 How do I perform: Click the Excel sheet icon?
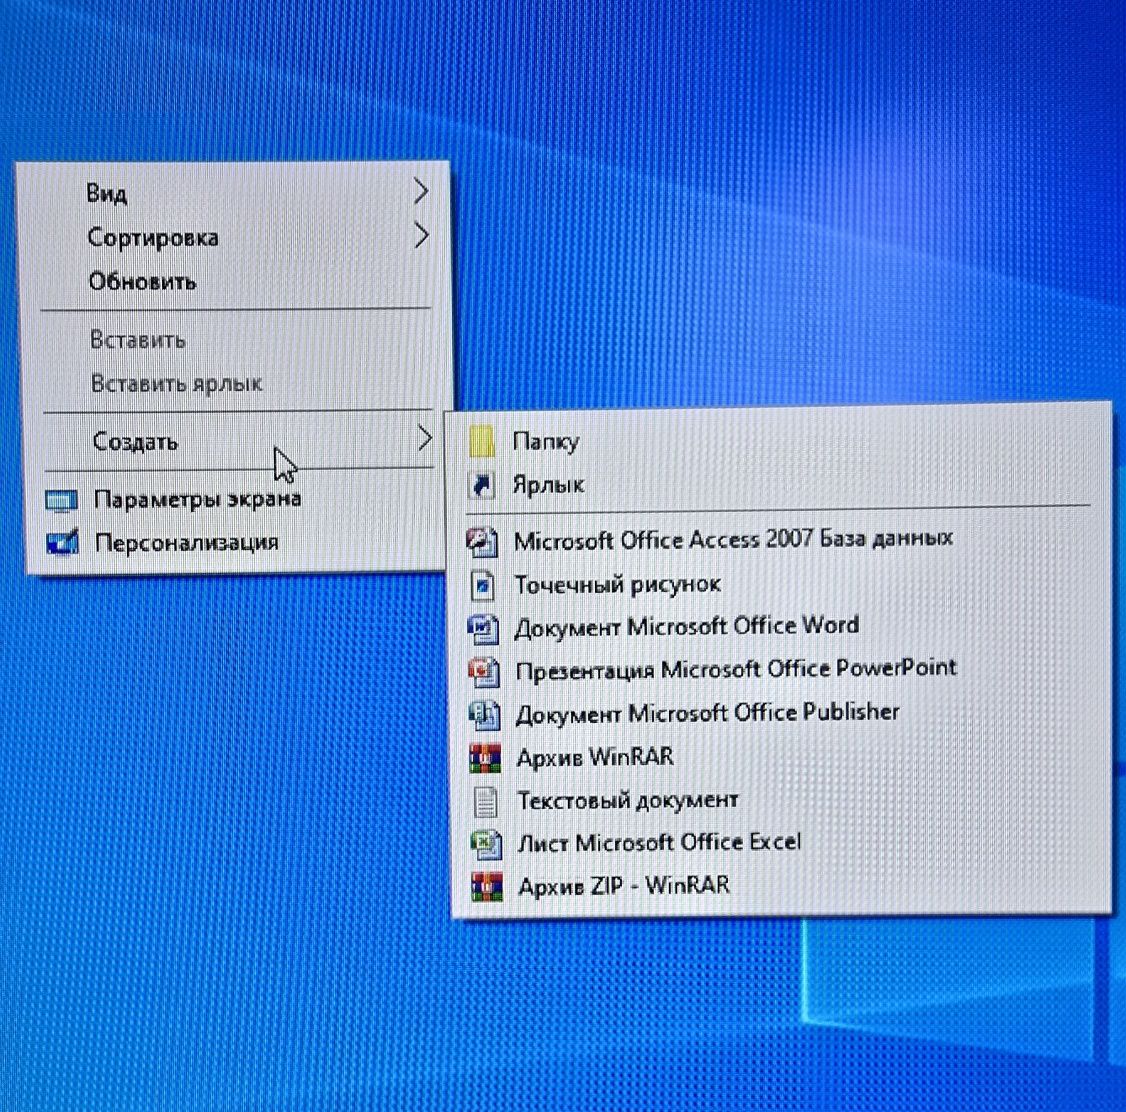(487, 844)
